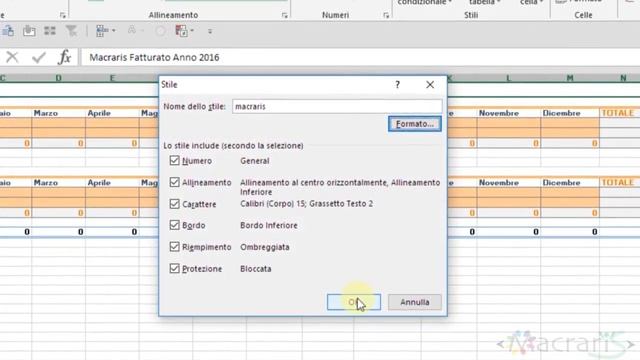
Task: Open Customize Quick Access Toolbar arrow
Action: (210, 31)
